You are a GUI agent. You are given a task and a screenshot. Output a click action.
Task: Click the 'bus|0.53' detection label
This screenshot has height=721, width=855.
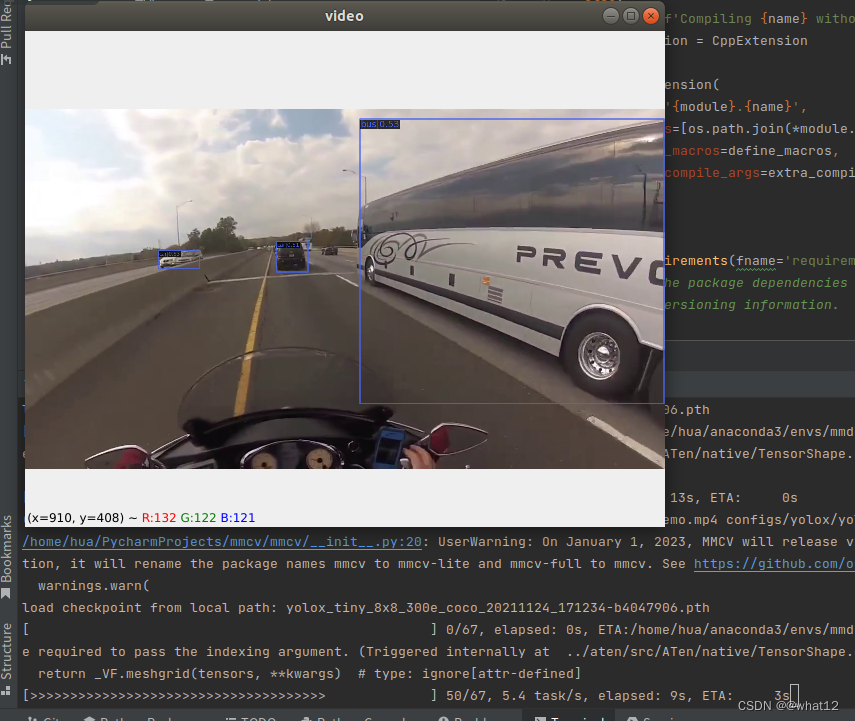[x=380, y=124]
